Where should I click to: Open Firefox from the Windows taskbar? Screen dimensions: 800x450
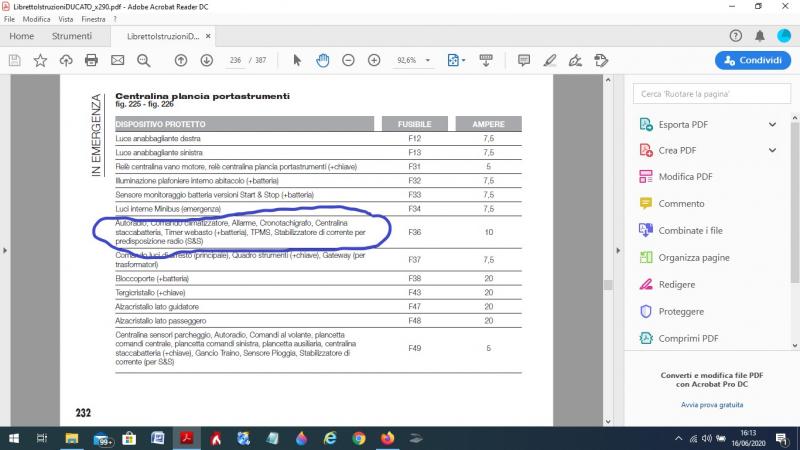click(x=387, y=438)
